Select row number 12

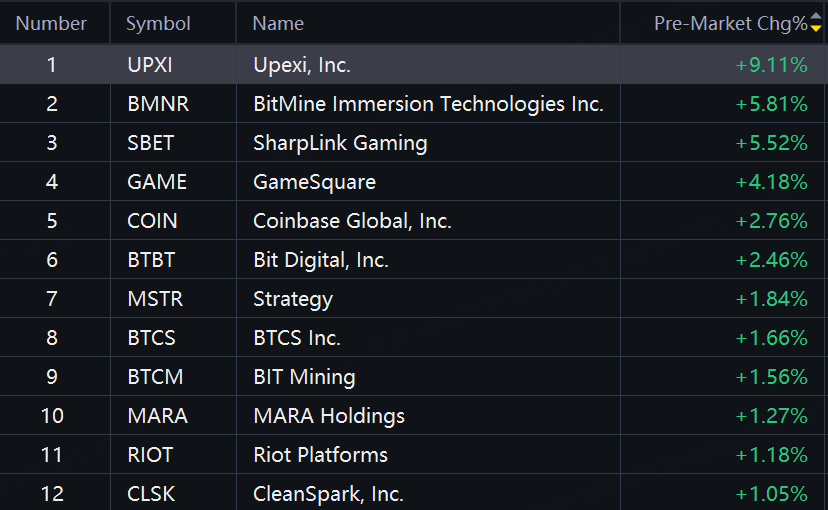pyautogui.click(x=52, y=494)
